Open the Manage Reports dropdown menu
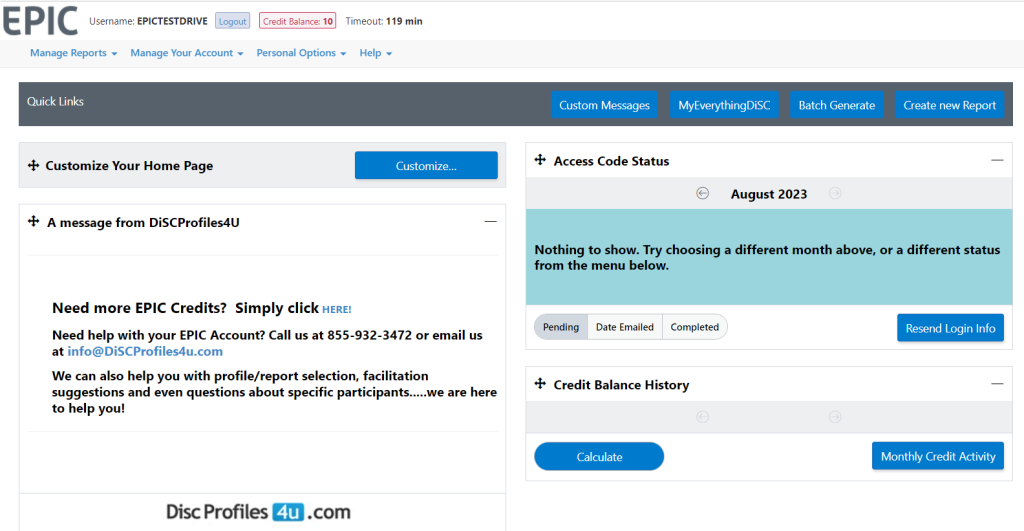Viewport: 1024px width, 531px height. coord(73,53)
